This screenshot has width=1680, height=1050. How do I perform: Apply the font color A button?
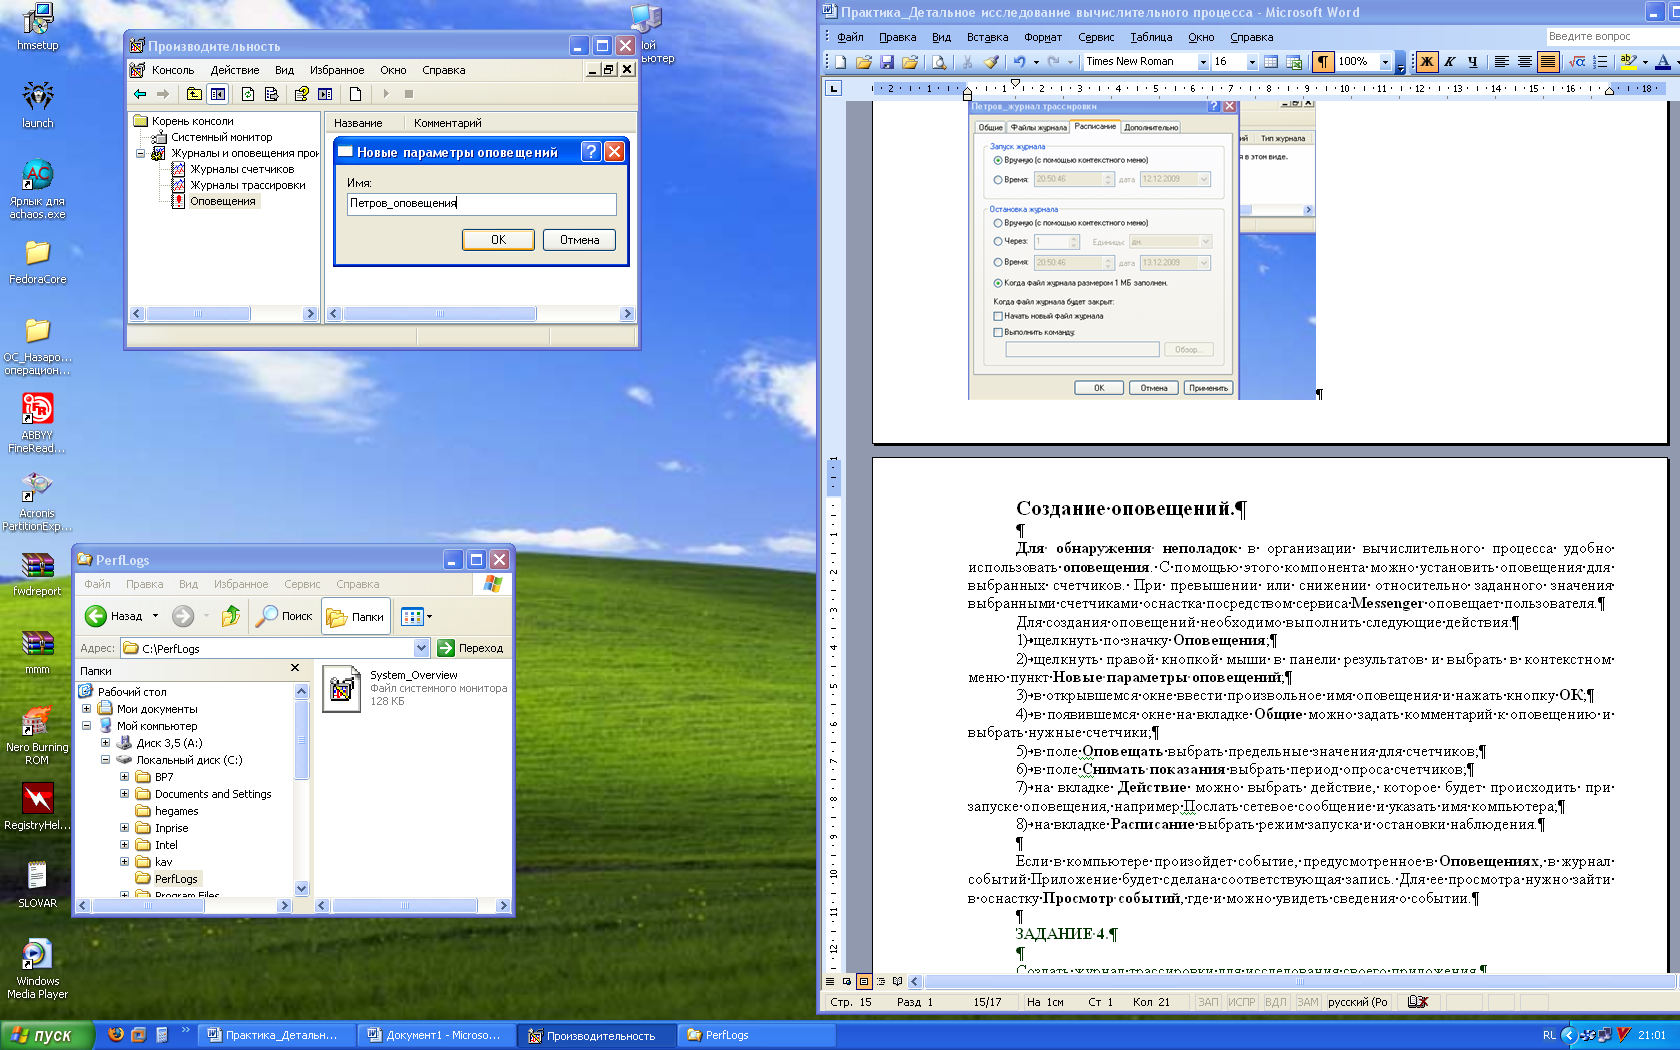point(1662,62)
